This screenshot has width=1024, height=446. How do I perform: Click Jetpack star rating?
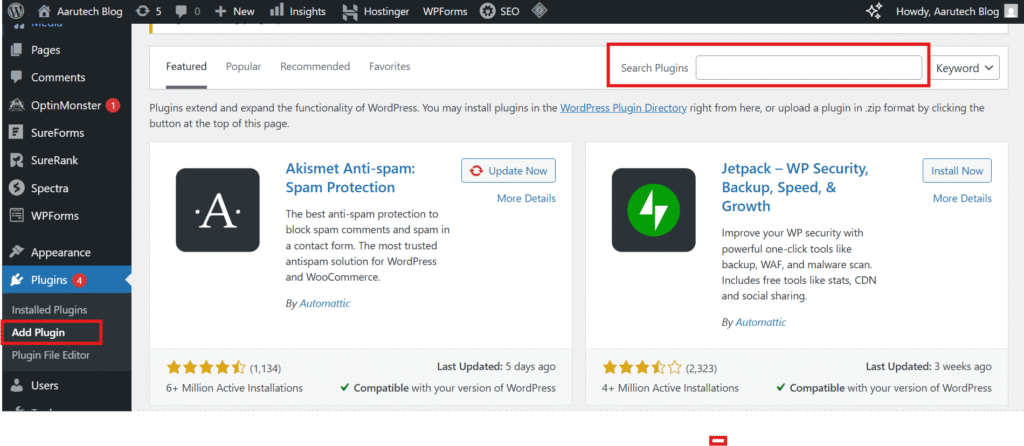[x=641, y=367]
